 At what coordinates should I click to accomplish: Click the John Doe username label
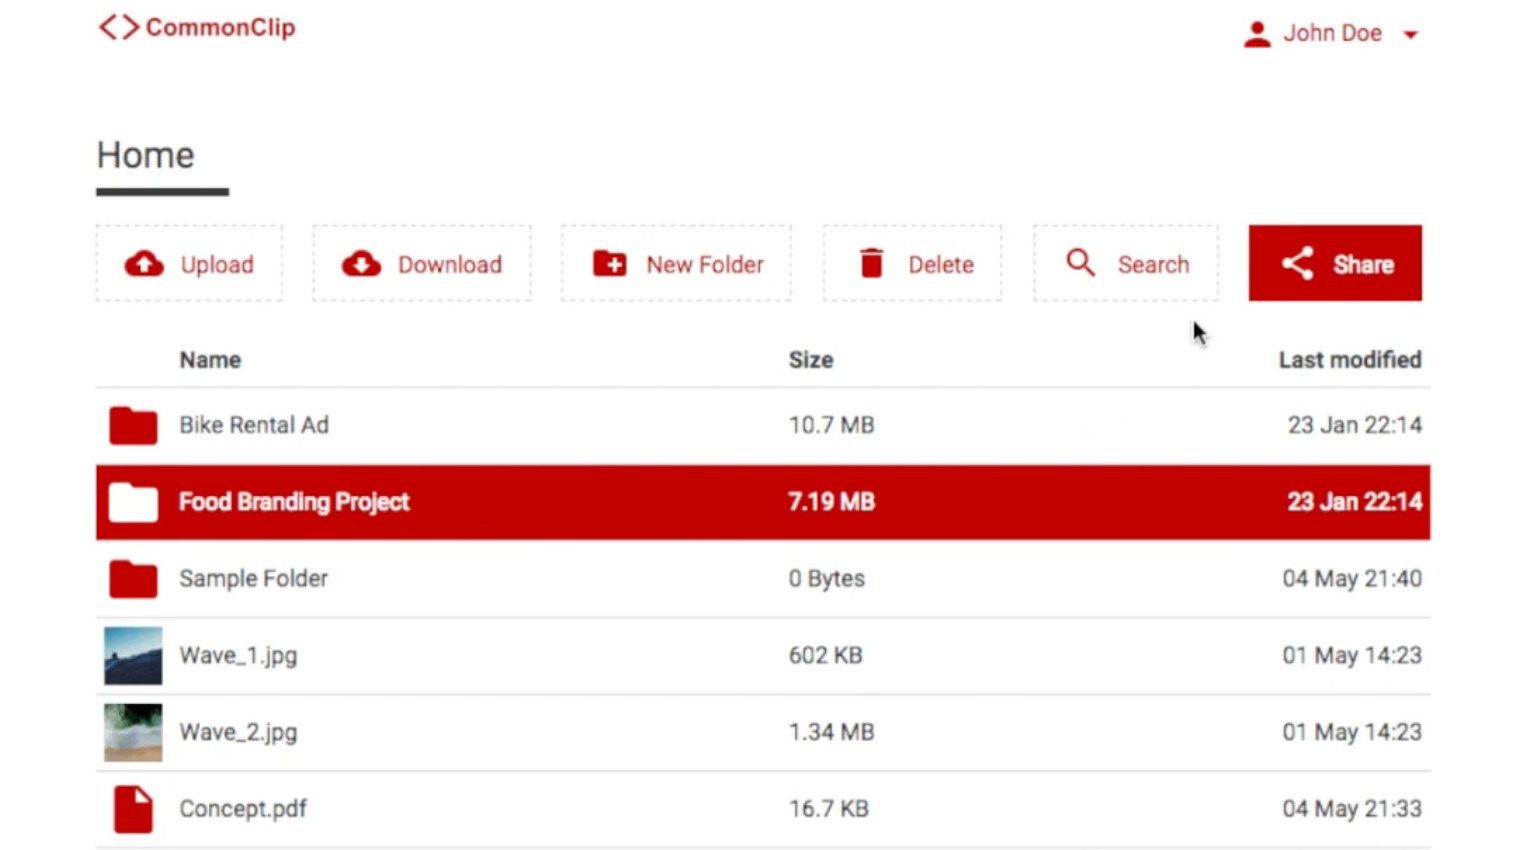pyautogui.click(x=1332, y=33)
